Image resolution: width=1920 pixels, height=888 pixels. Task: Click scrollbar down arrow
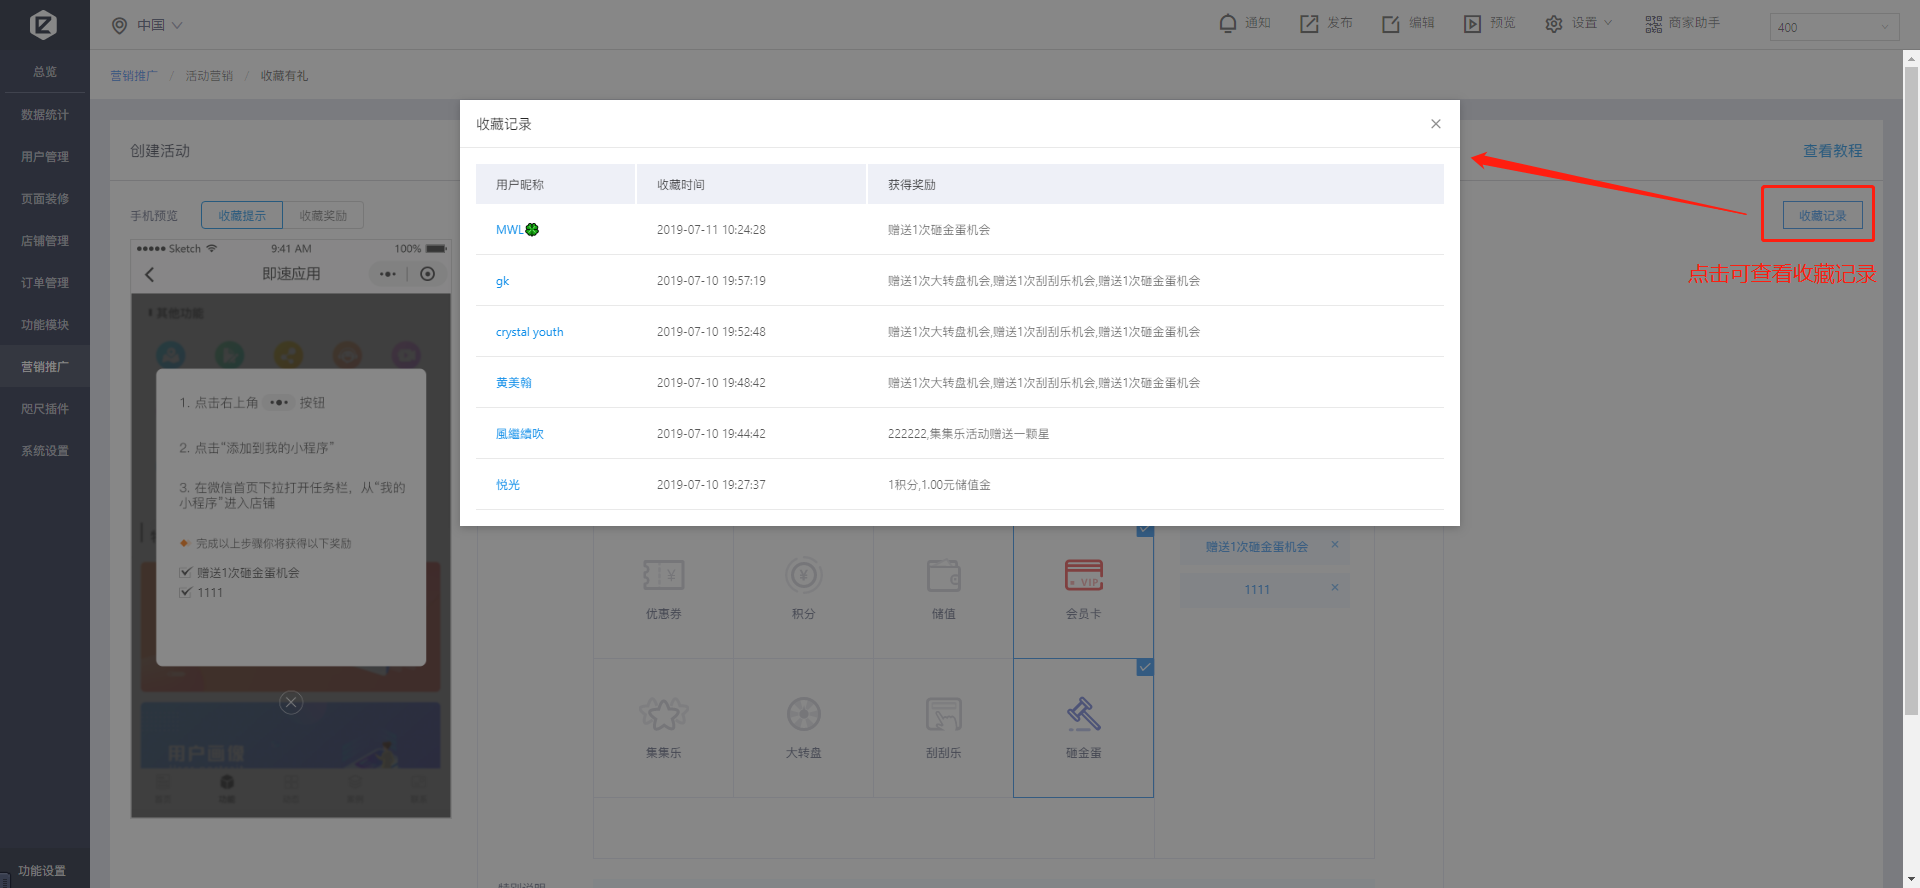[x=1911, y=880]
